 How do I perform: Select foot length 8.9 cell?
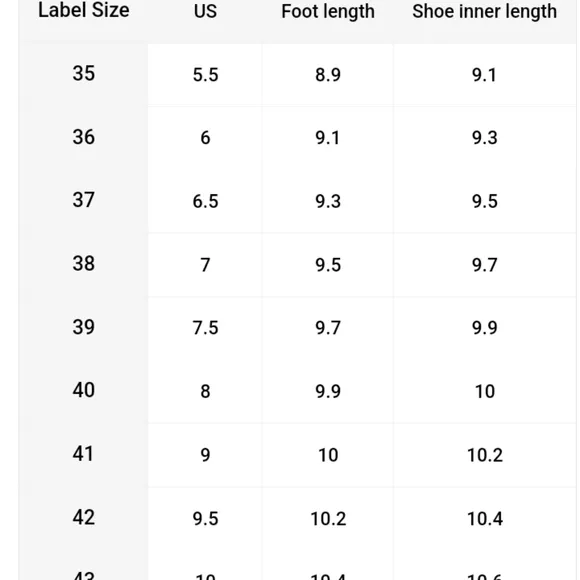click(x=328, y=75)
